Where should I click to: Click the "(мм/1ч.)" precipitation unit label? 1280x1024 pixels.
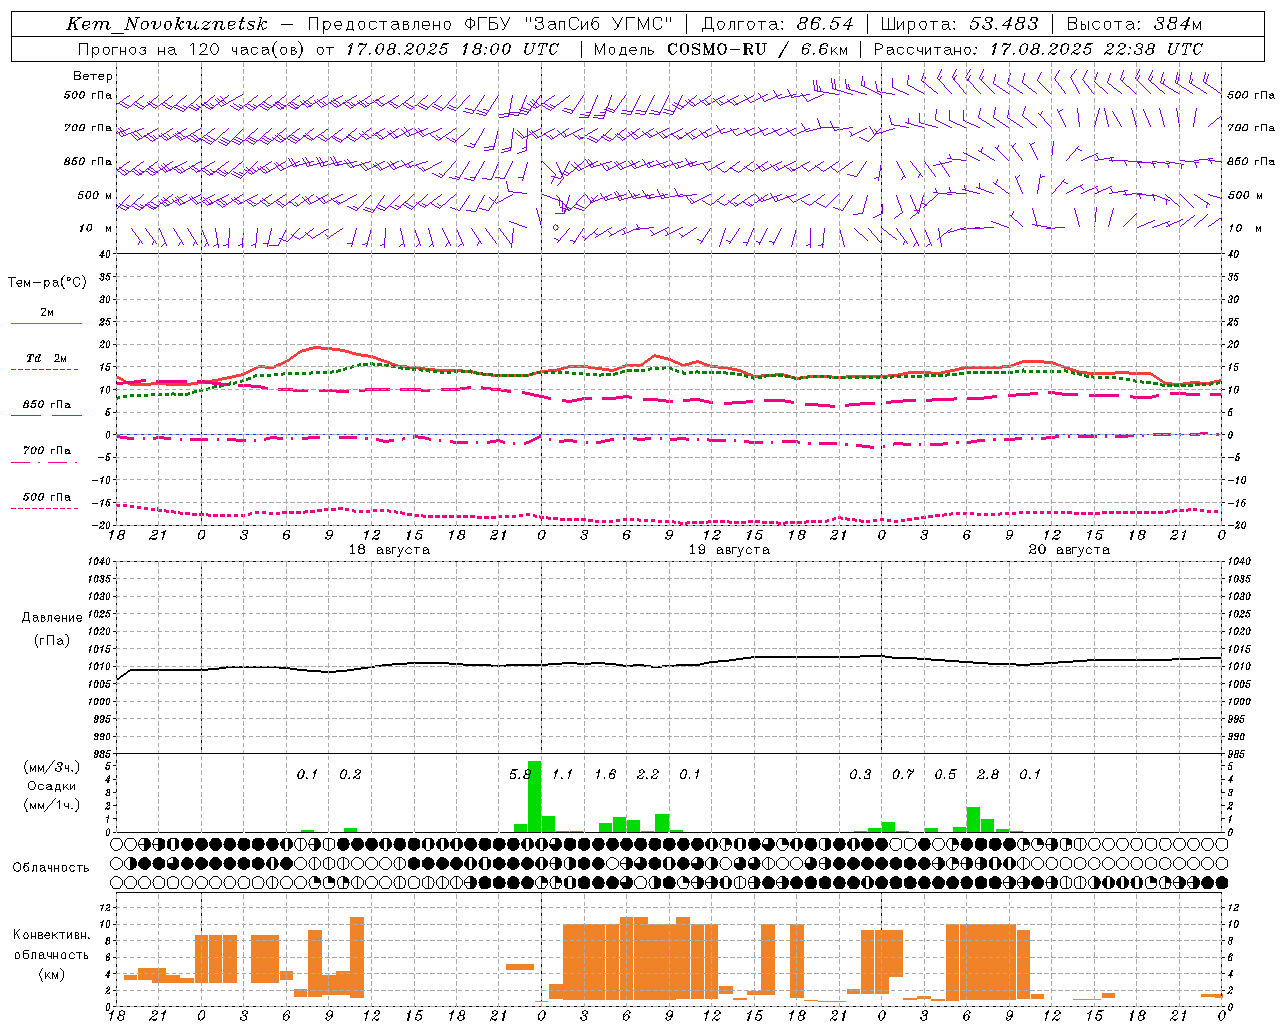coord(52,805)
